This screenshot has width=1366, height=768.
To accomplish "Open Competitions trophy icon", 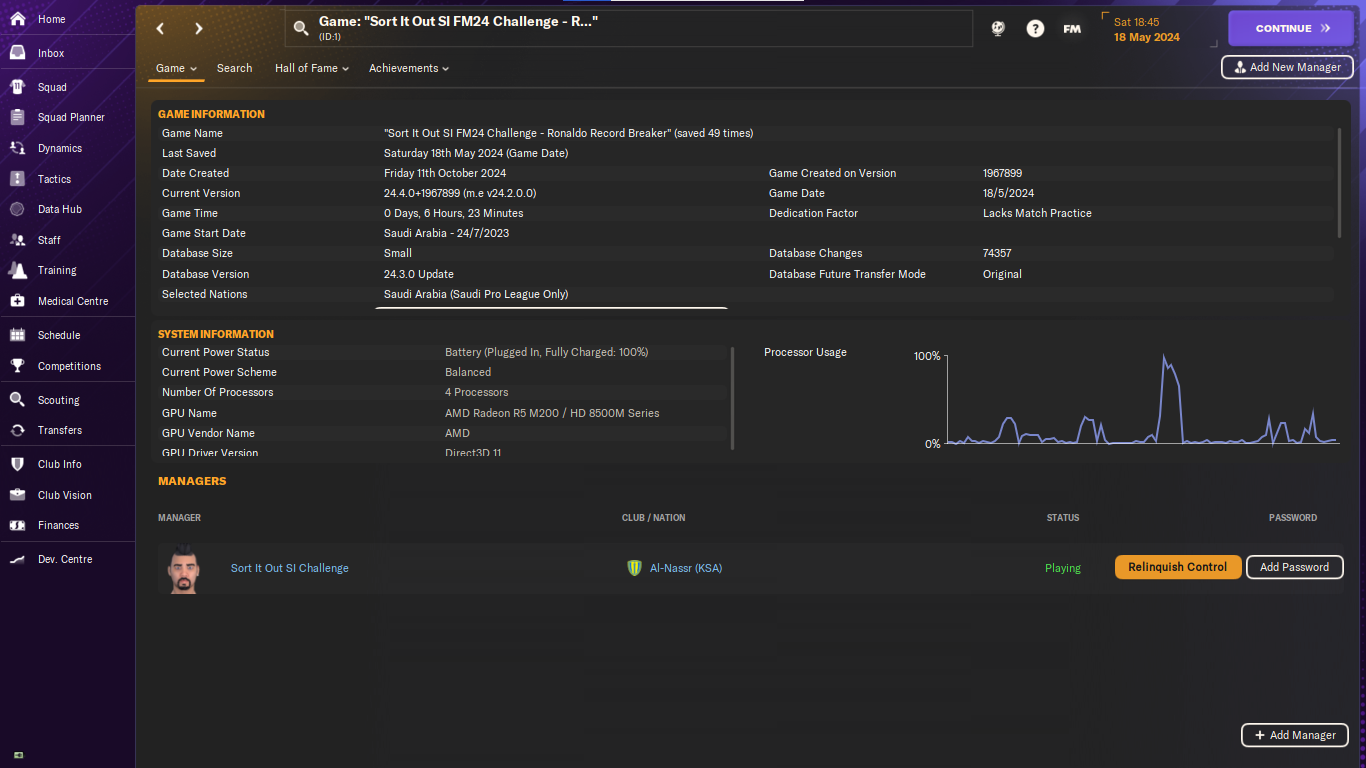I will (18, 366).
